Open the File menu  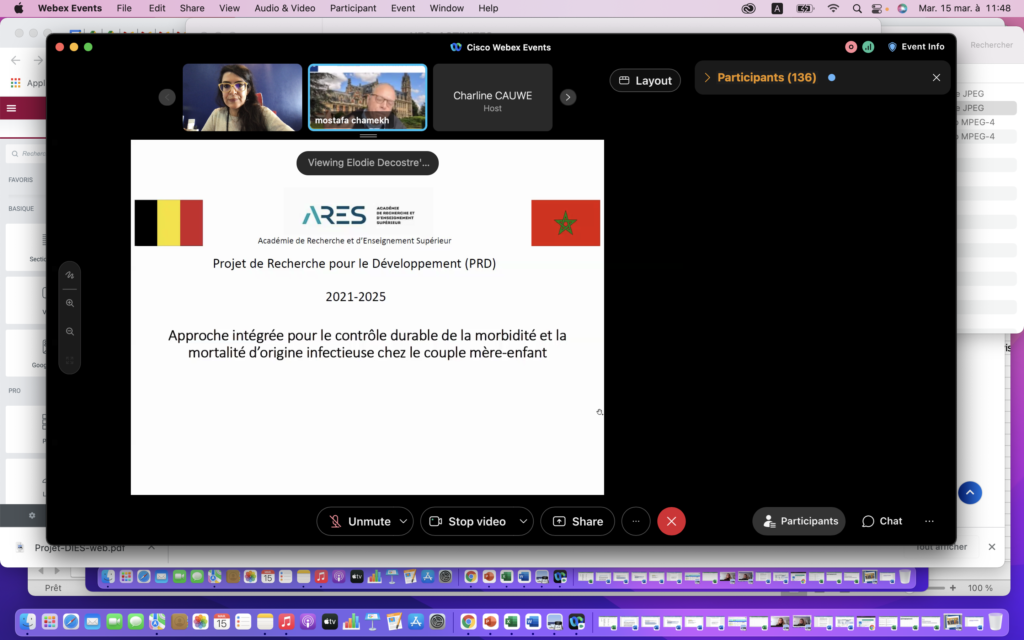pyautogui.click(x=124, y=8)
